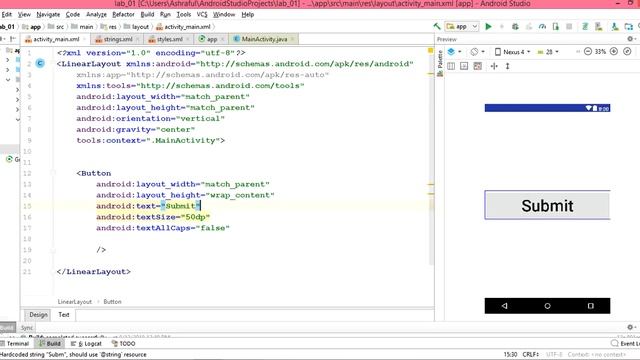Click the Stop square icon in toolbar
Image resolution: width=640 pixels, height=360 pixels.
point(569,27)
